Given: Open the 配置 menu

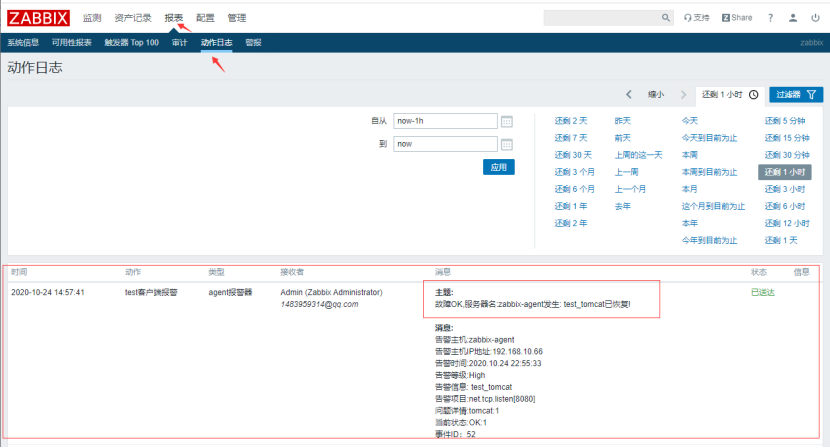Looking at the screenshot, I should click(205, 18).
